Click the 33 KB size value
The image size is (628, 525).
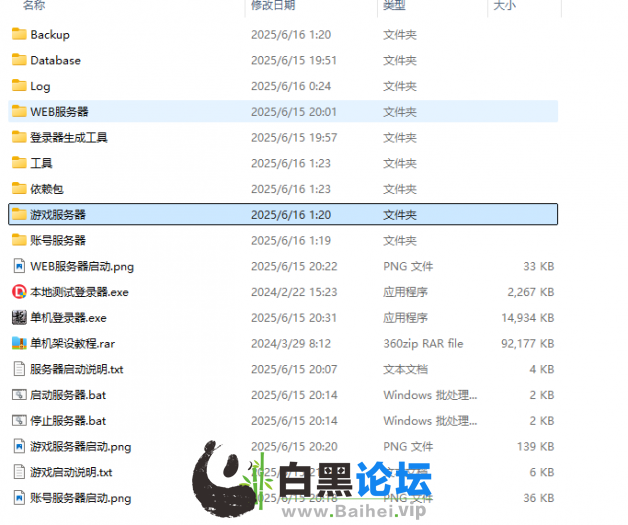tap(539, 266)
